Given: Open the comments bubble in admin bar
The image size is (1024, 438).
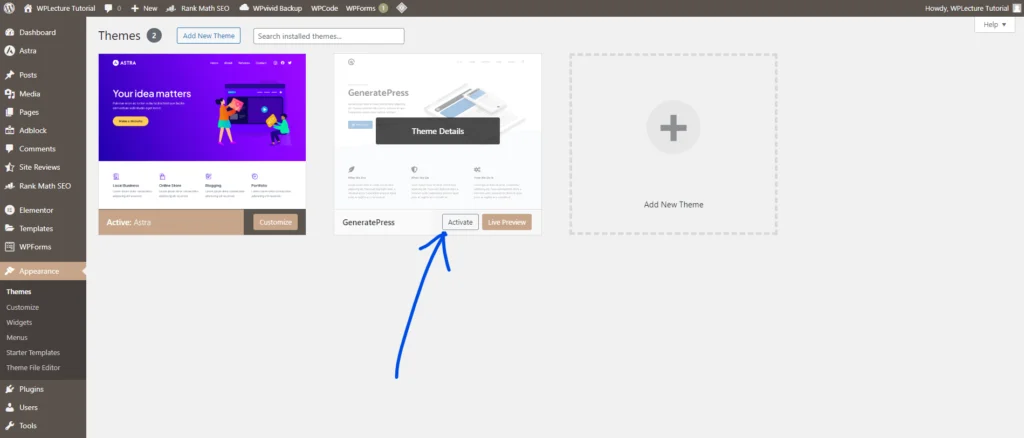Looking at the screenshot, I should [x=113, y=8].
